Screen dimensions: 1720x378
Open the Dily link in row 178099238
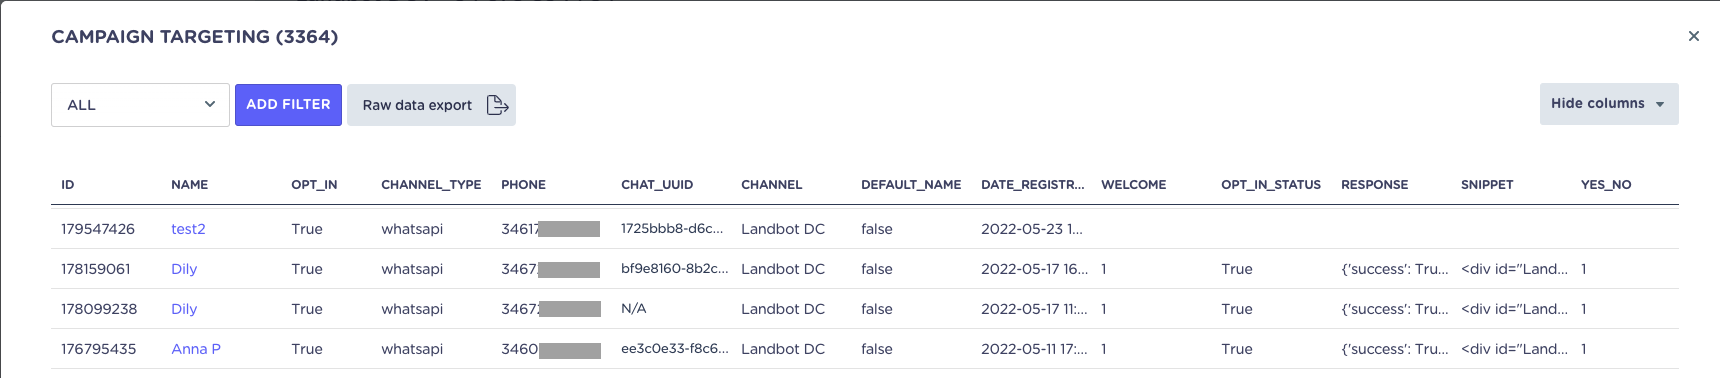coord(184,309)
